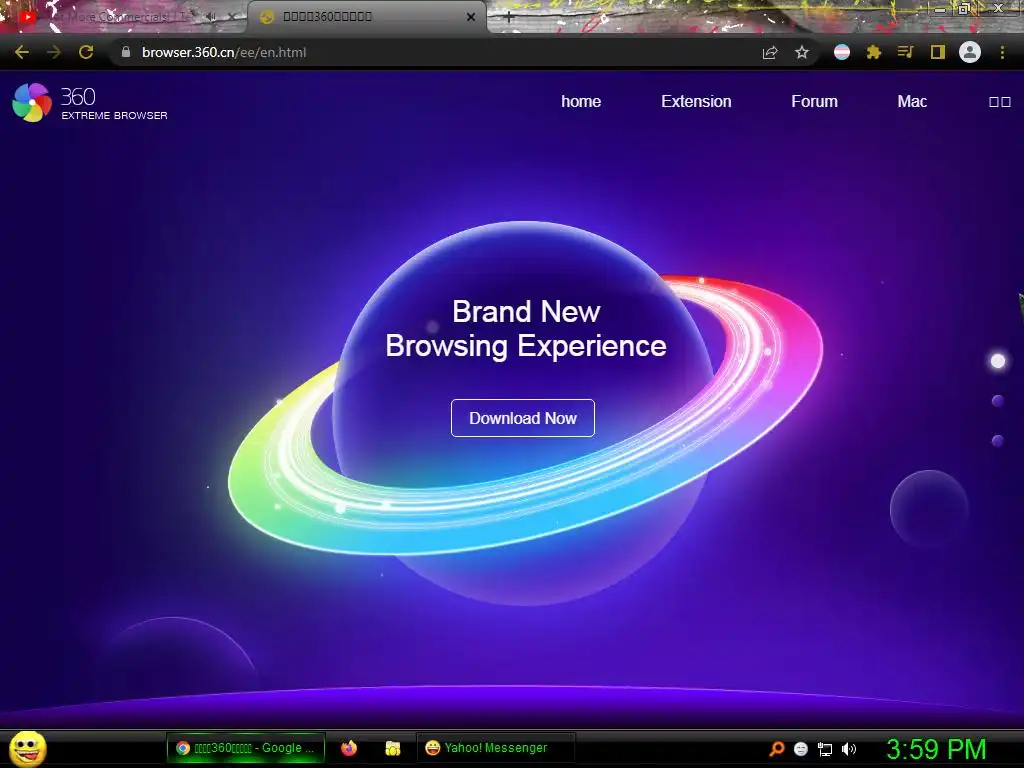1024x768 pixels.
Task: Select the first page indicator dot
Action: [x=998, y=361]
